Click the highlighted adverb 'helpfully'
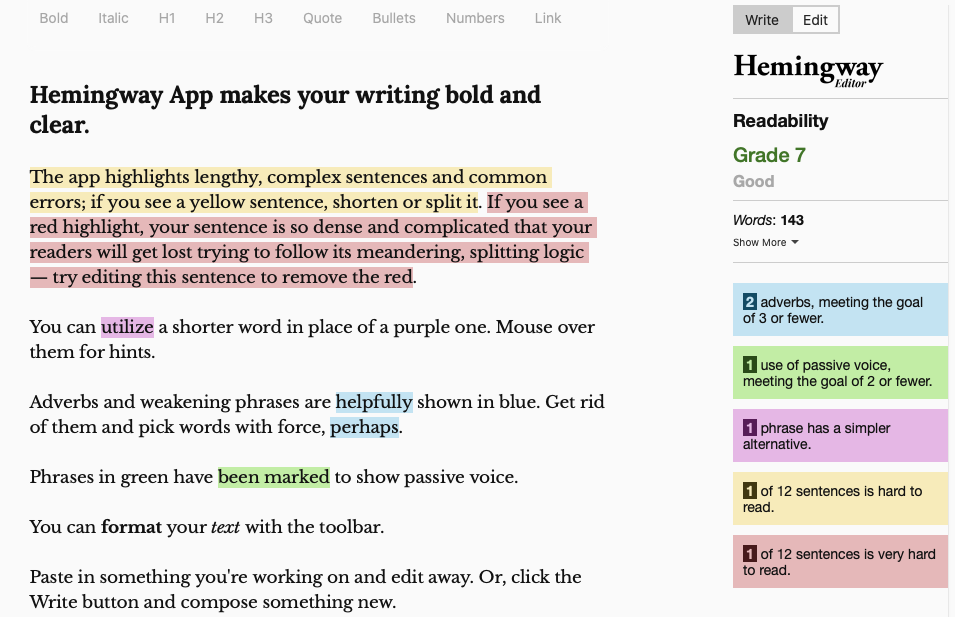The image size is (955, 617). point(374,402)
